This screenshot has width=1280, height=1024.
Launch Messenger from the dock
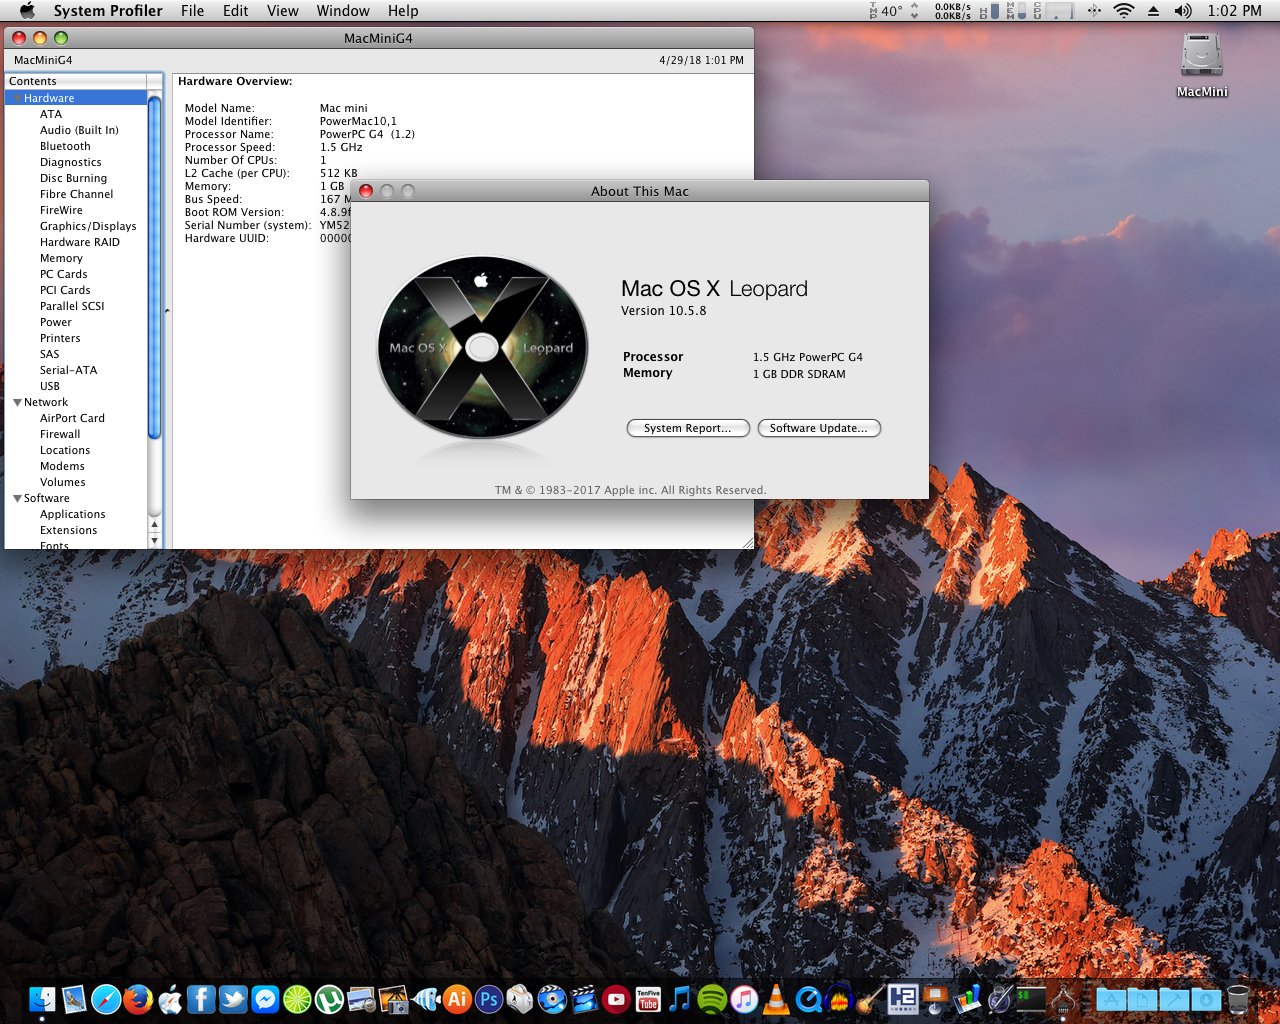(x=265, y=999)
